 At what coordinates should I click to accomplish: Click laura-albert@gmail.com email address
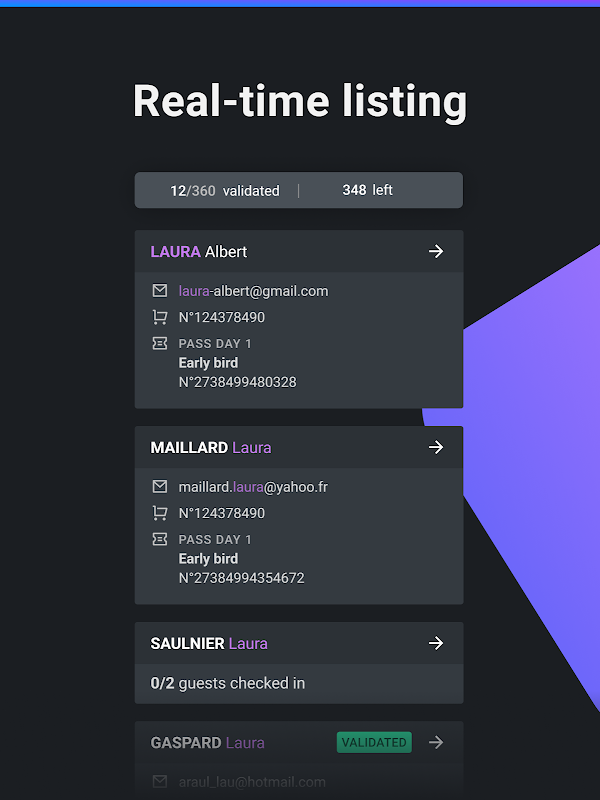253,291
